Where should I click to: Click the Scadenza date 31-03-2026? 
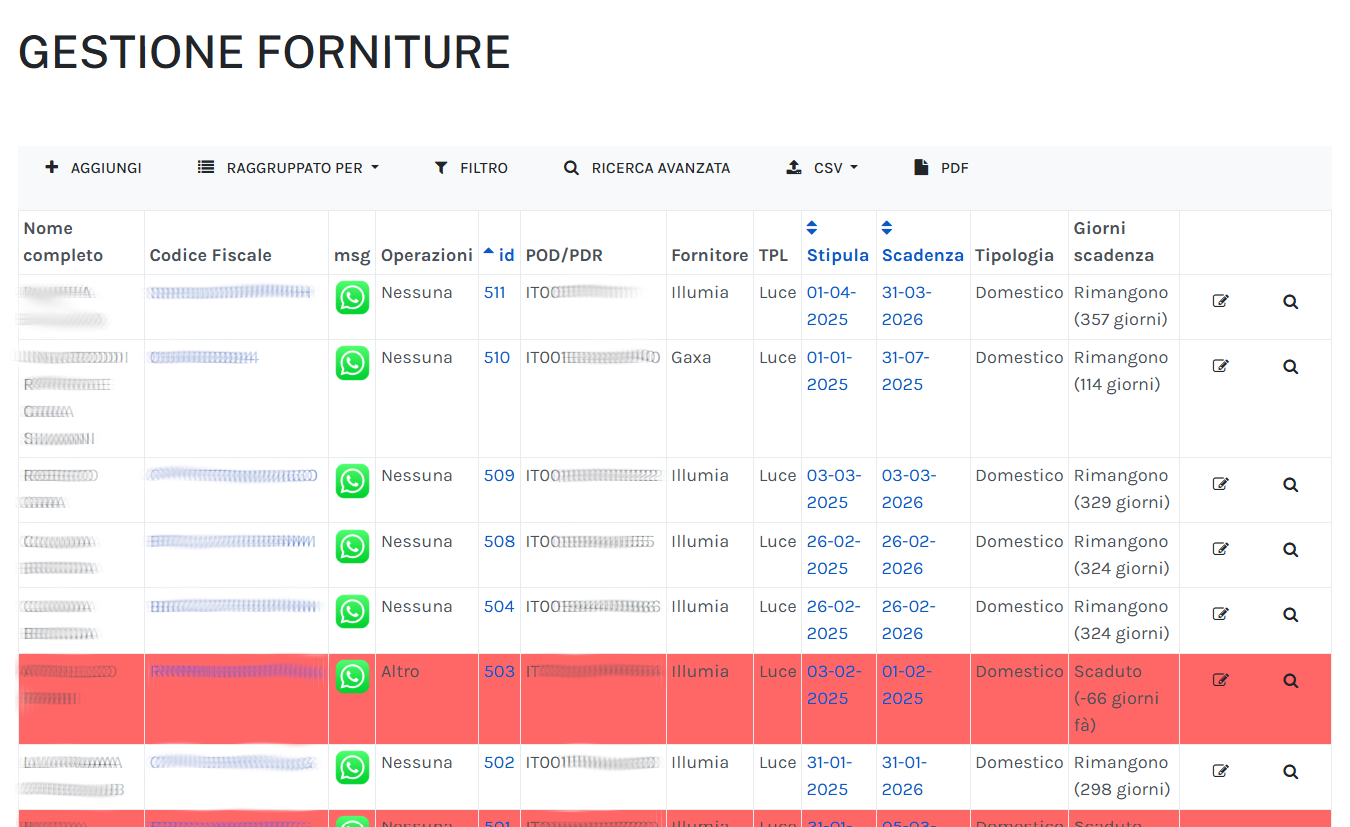[x=906, y=306]
